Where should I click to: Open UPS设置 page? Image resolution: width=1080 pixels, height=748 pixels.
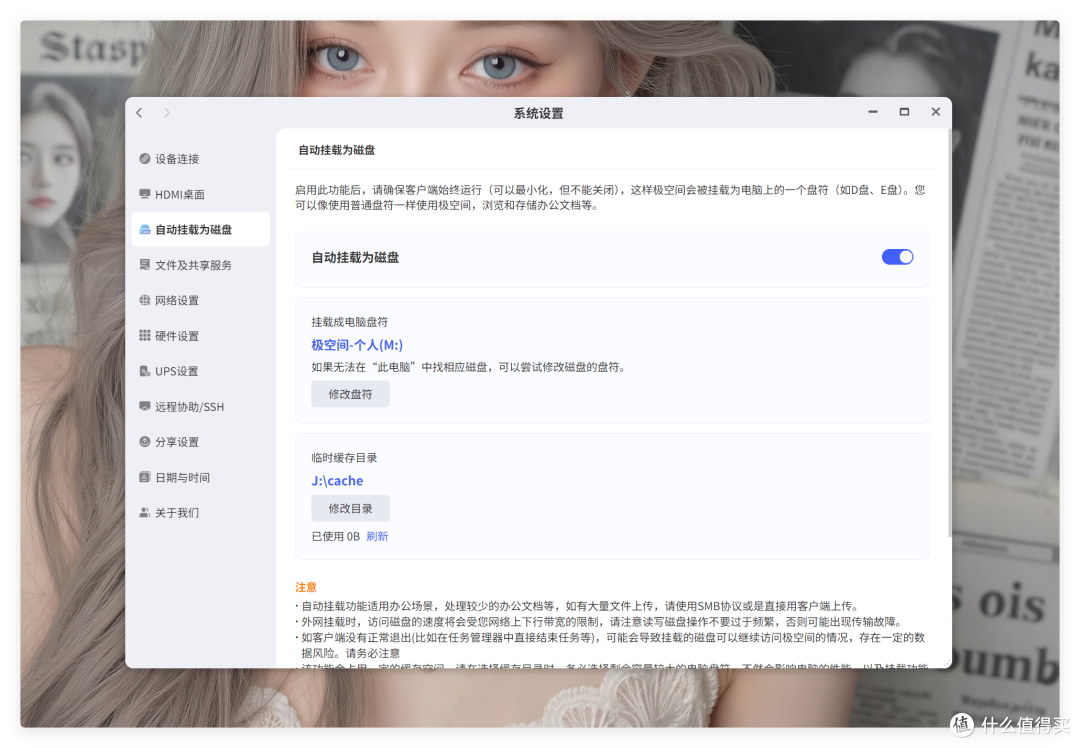(x=200, y=371)
